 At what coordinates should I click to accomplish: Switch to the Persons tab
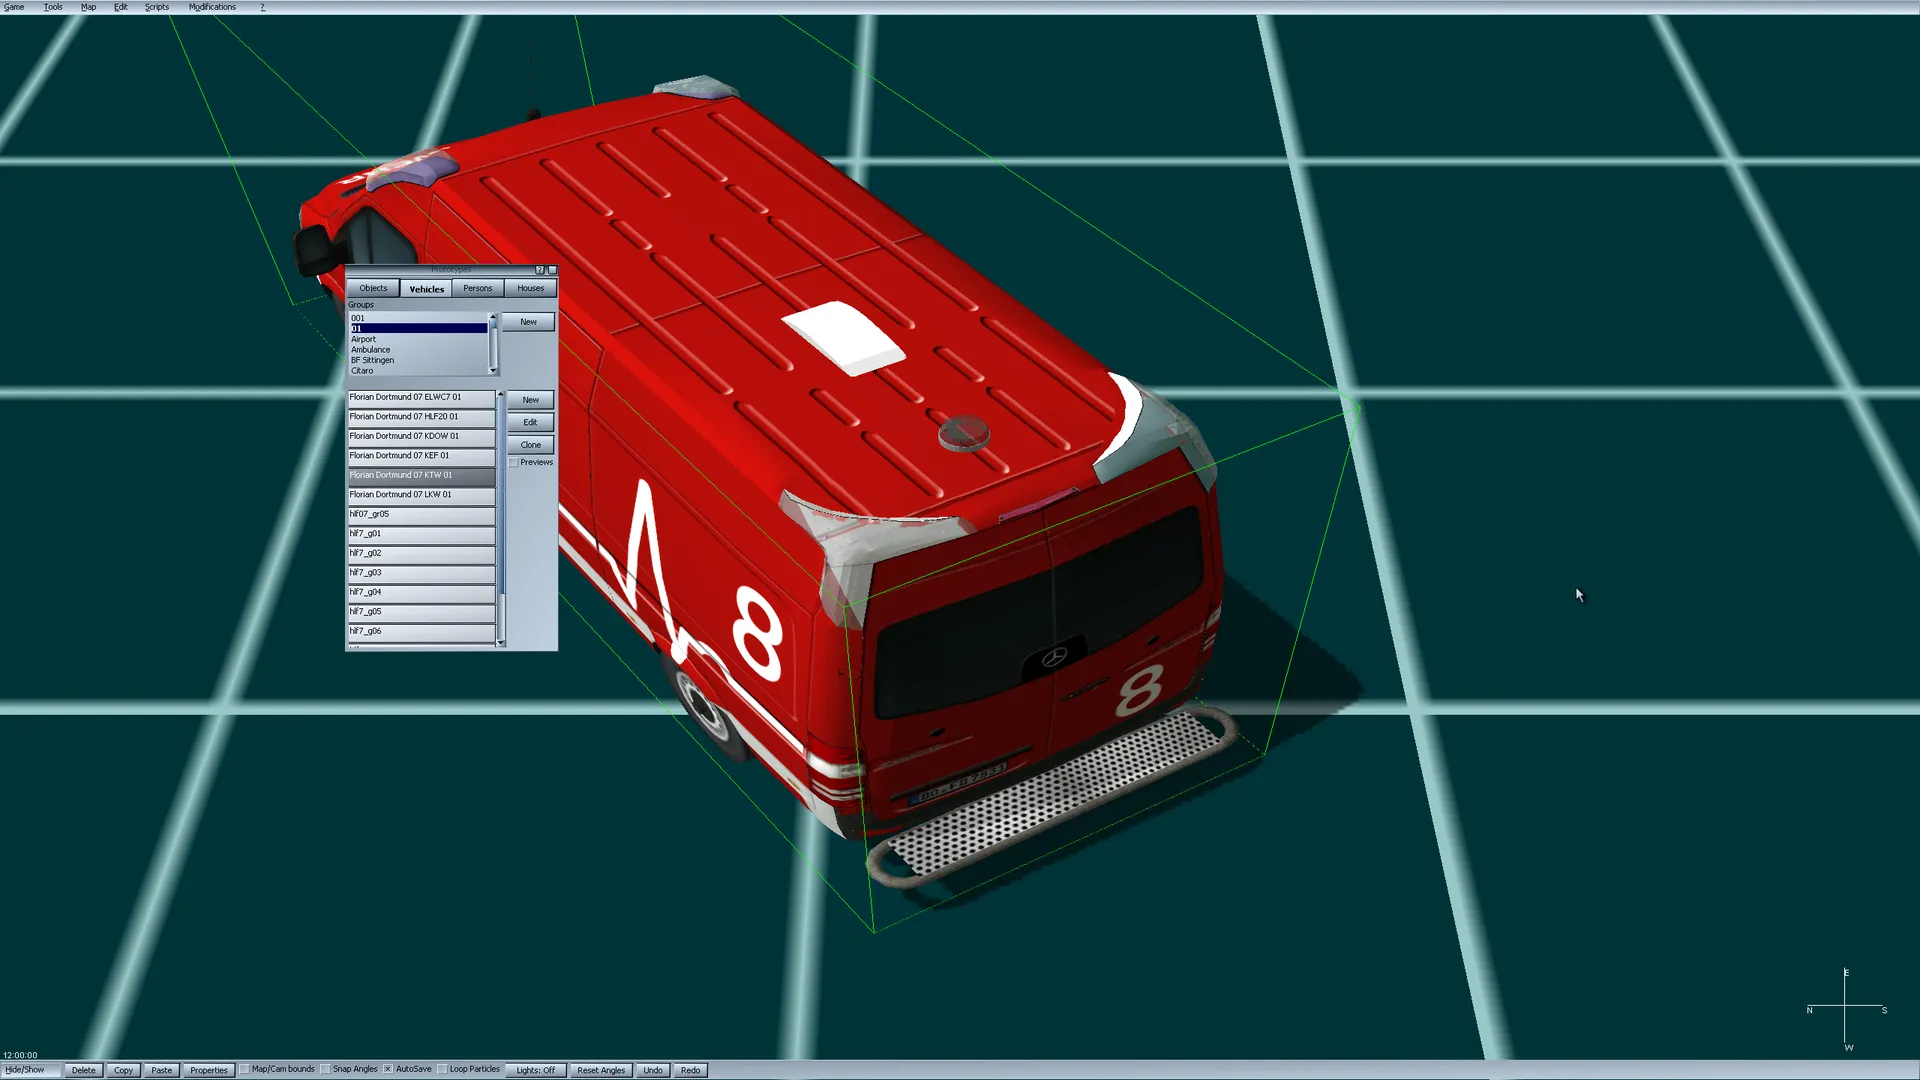pyautogui.click(x=477, y=288)
